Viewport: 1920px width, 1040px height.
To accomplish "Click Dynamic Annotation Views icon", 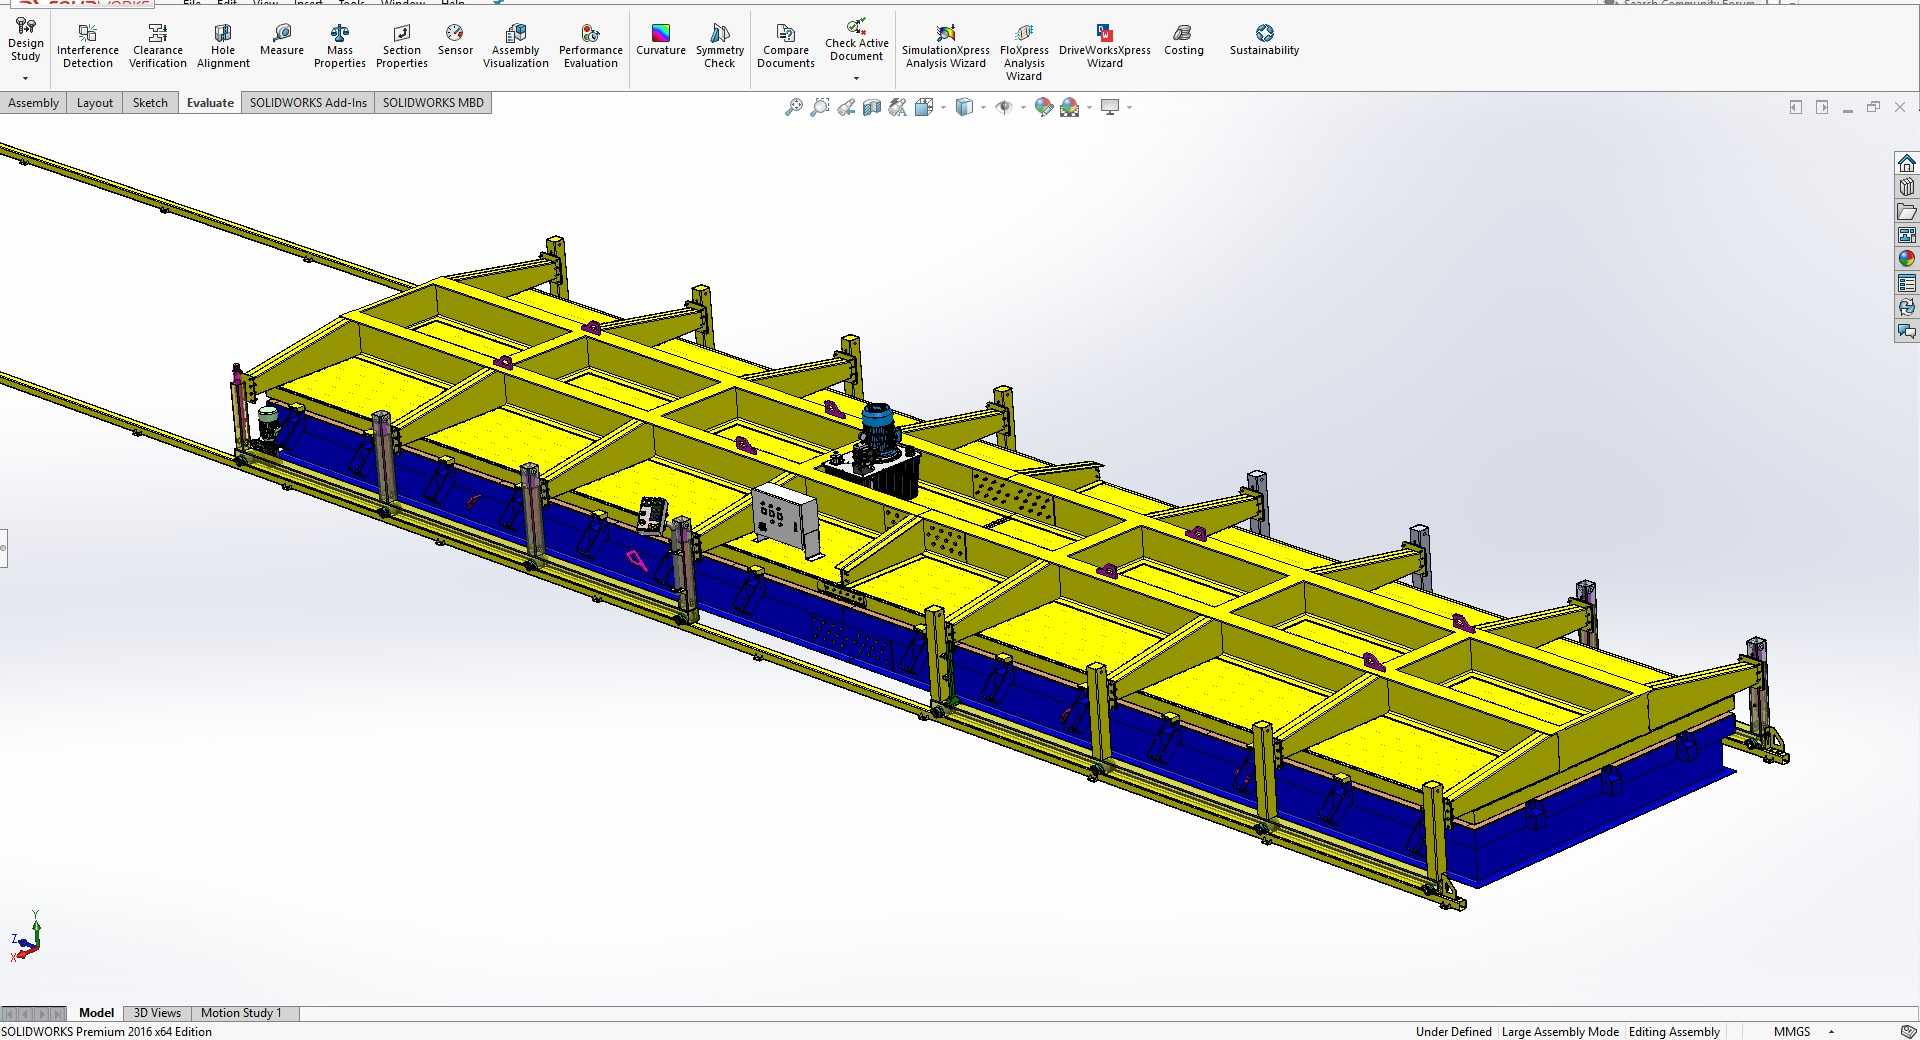I will coord(898,107).
